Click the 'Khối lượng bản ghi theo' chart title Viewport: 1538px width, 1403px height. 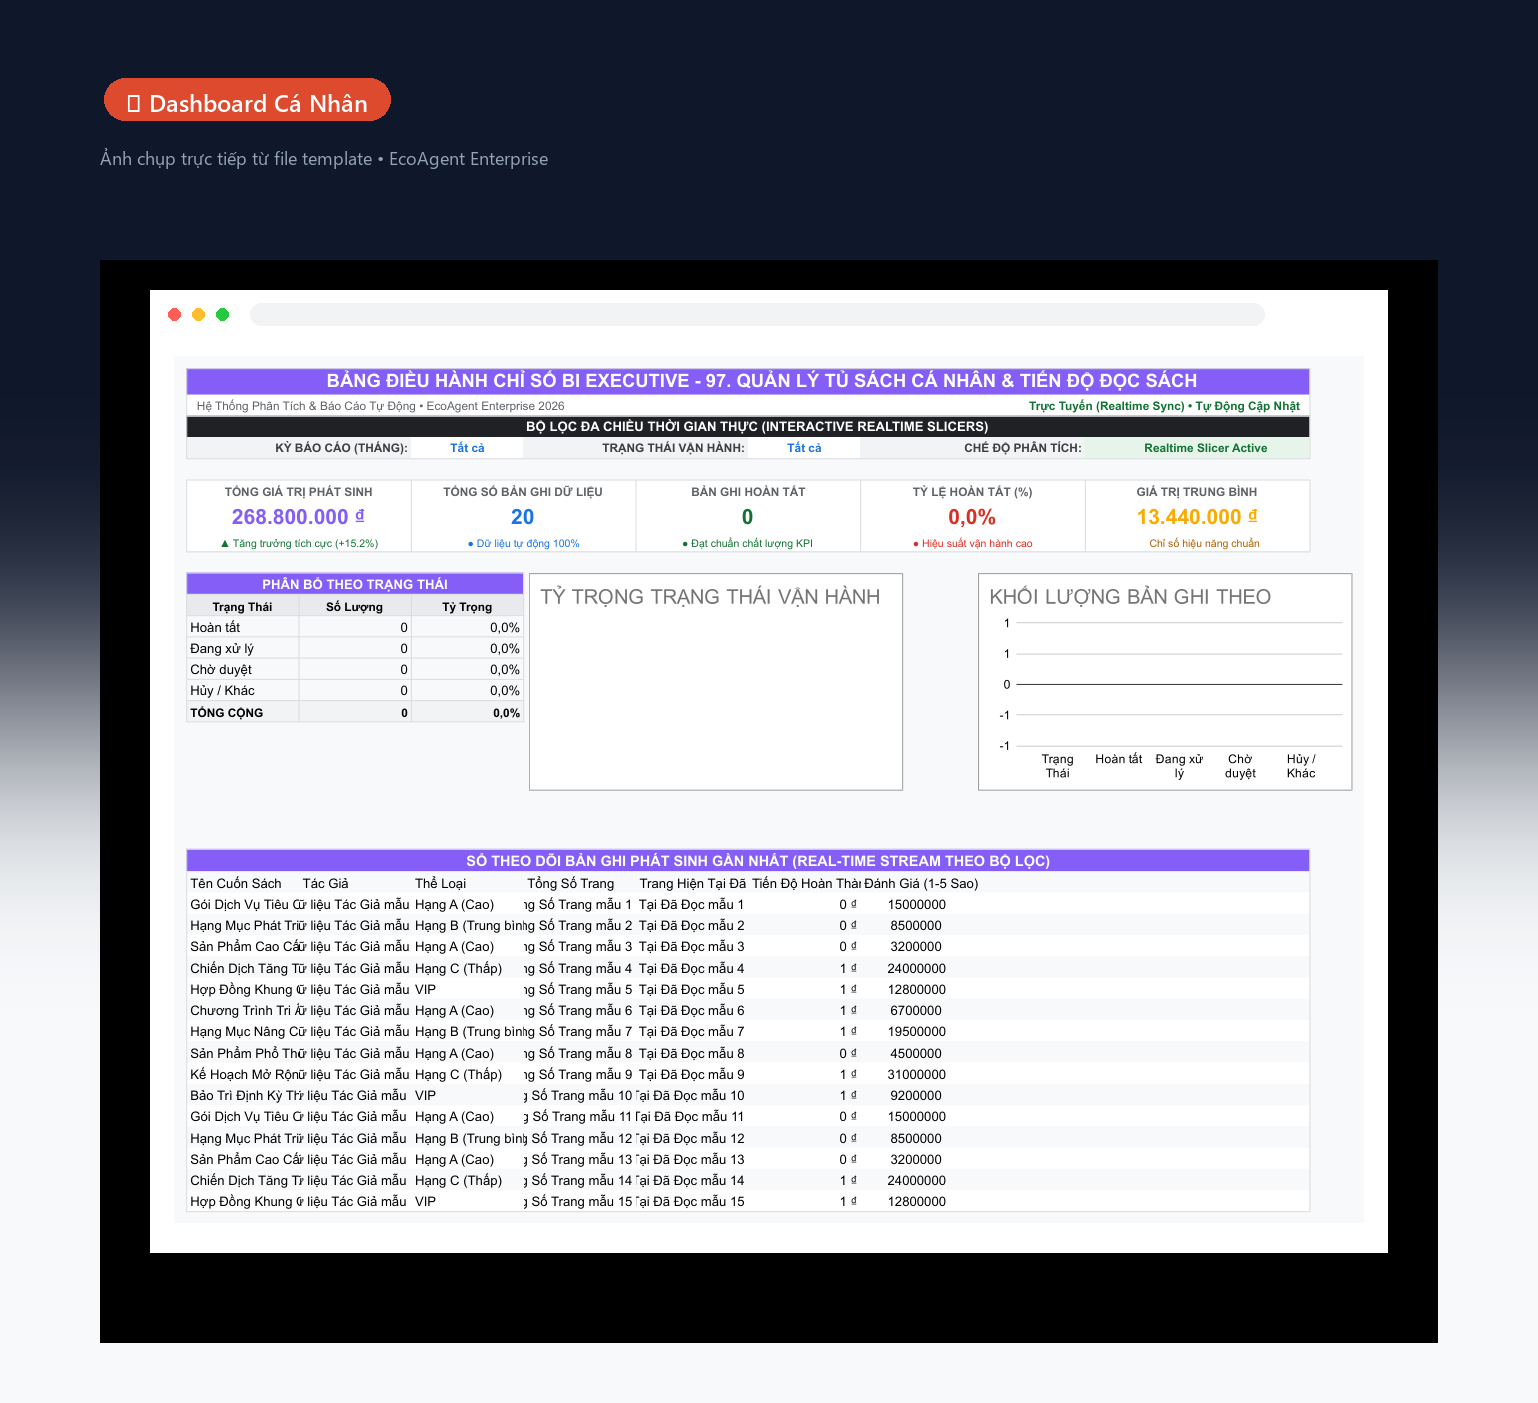click(1130, 597)
